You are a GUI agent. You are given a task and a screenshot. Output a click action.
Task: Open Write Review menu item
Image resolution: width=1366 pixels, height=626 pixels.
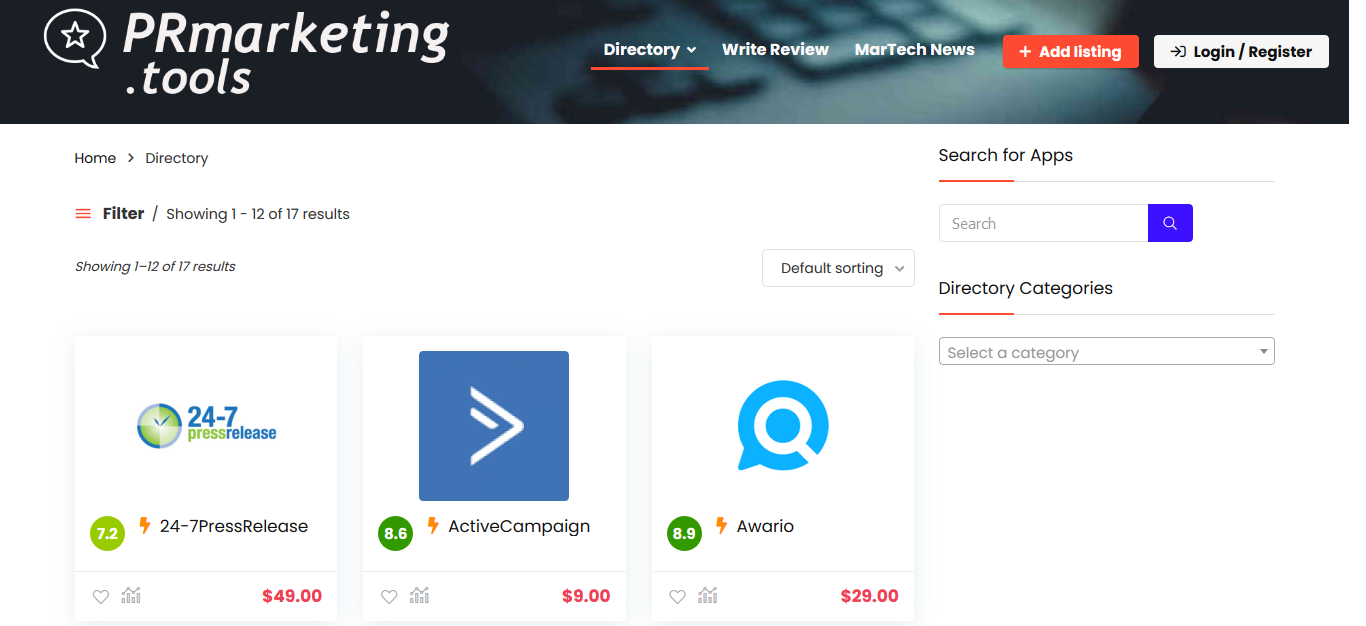click(x=775, y=49)
